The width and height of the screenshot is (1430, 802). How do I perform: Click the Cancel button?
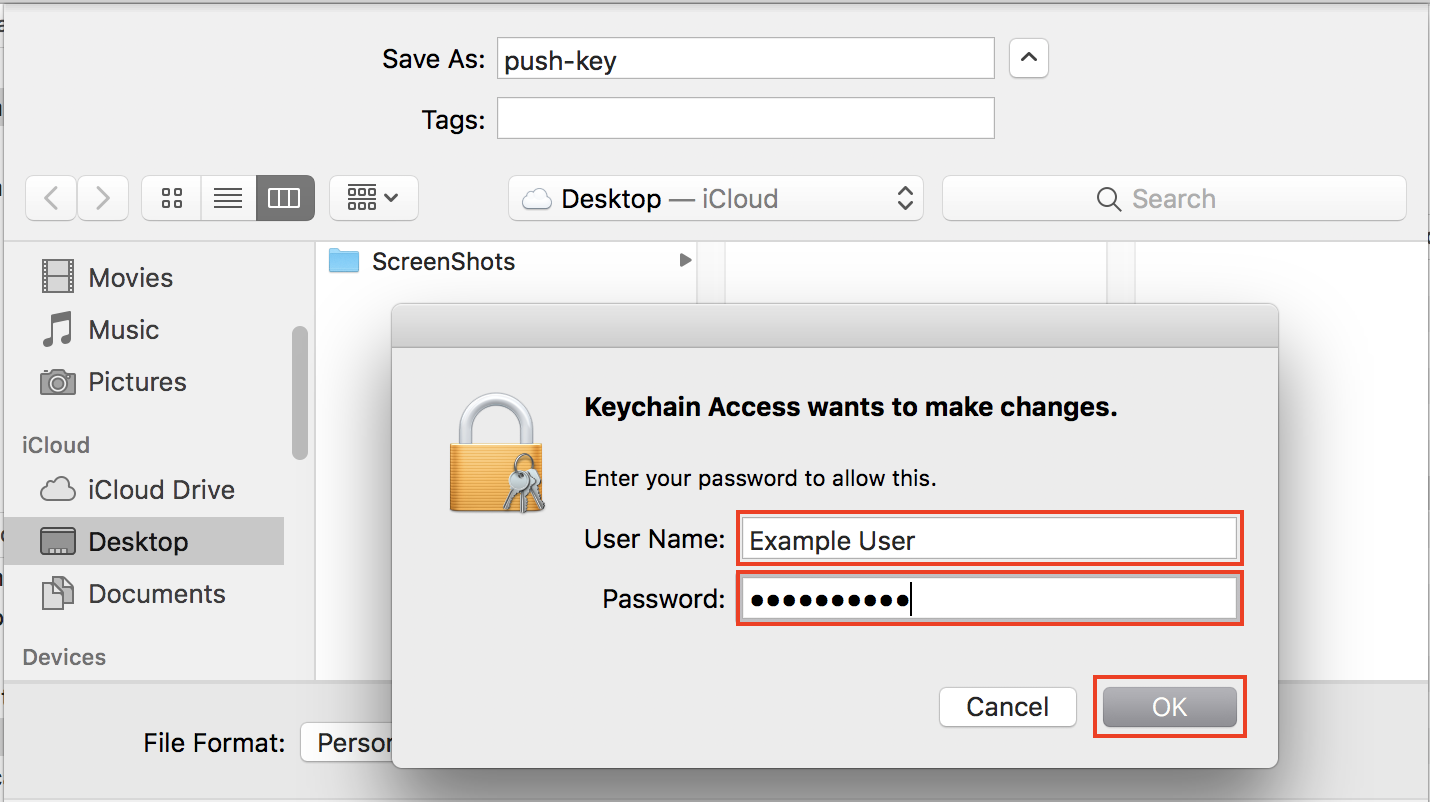[1007, 707]
